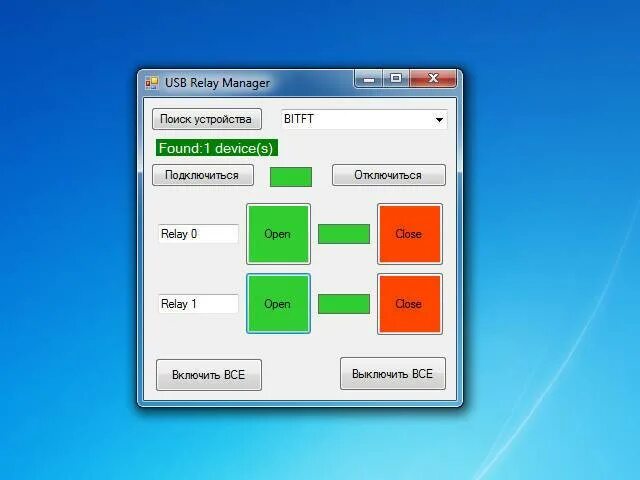Click the Отключиться button
Viewport: 640px width, 480px height.
tap(389, 175)
